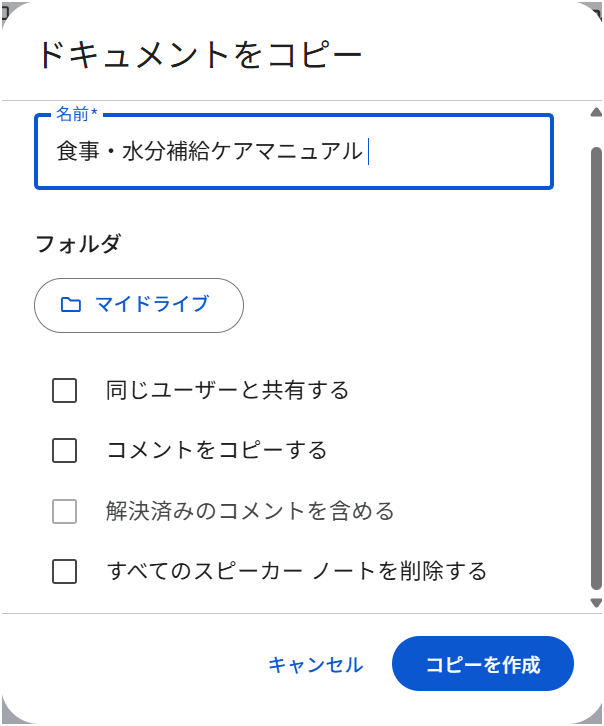Click the フォルダ section heading
Viewport: 604px width, 726px height.
coord(78,243)
